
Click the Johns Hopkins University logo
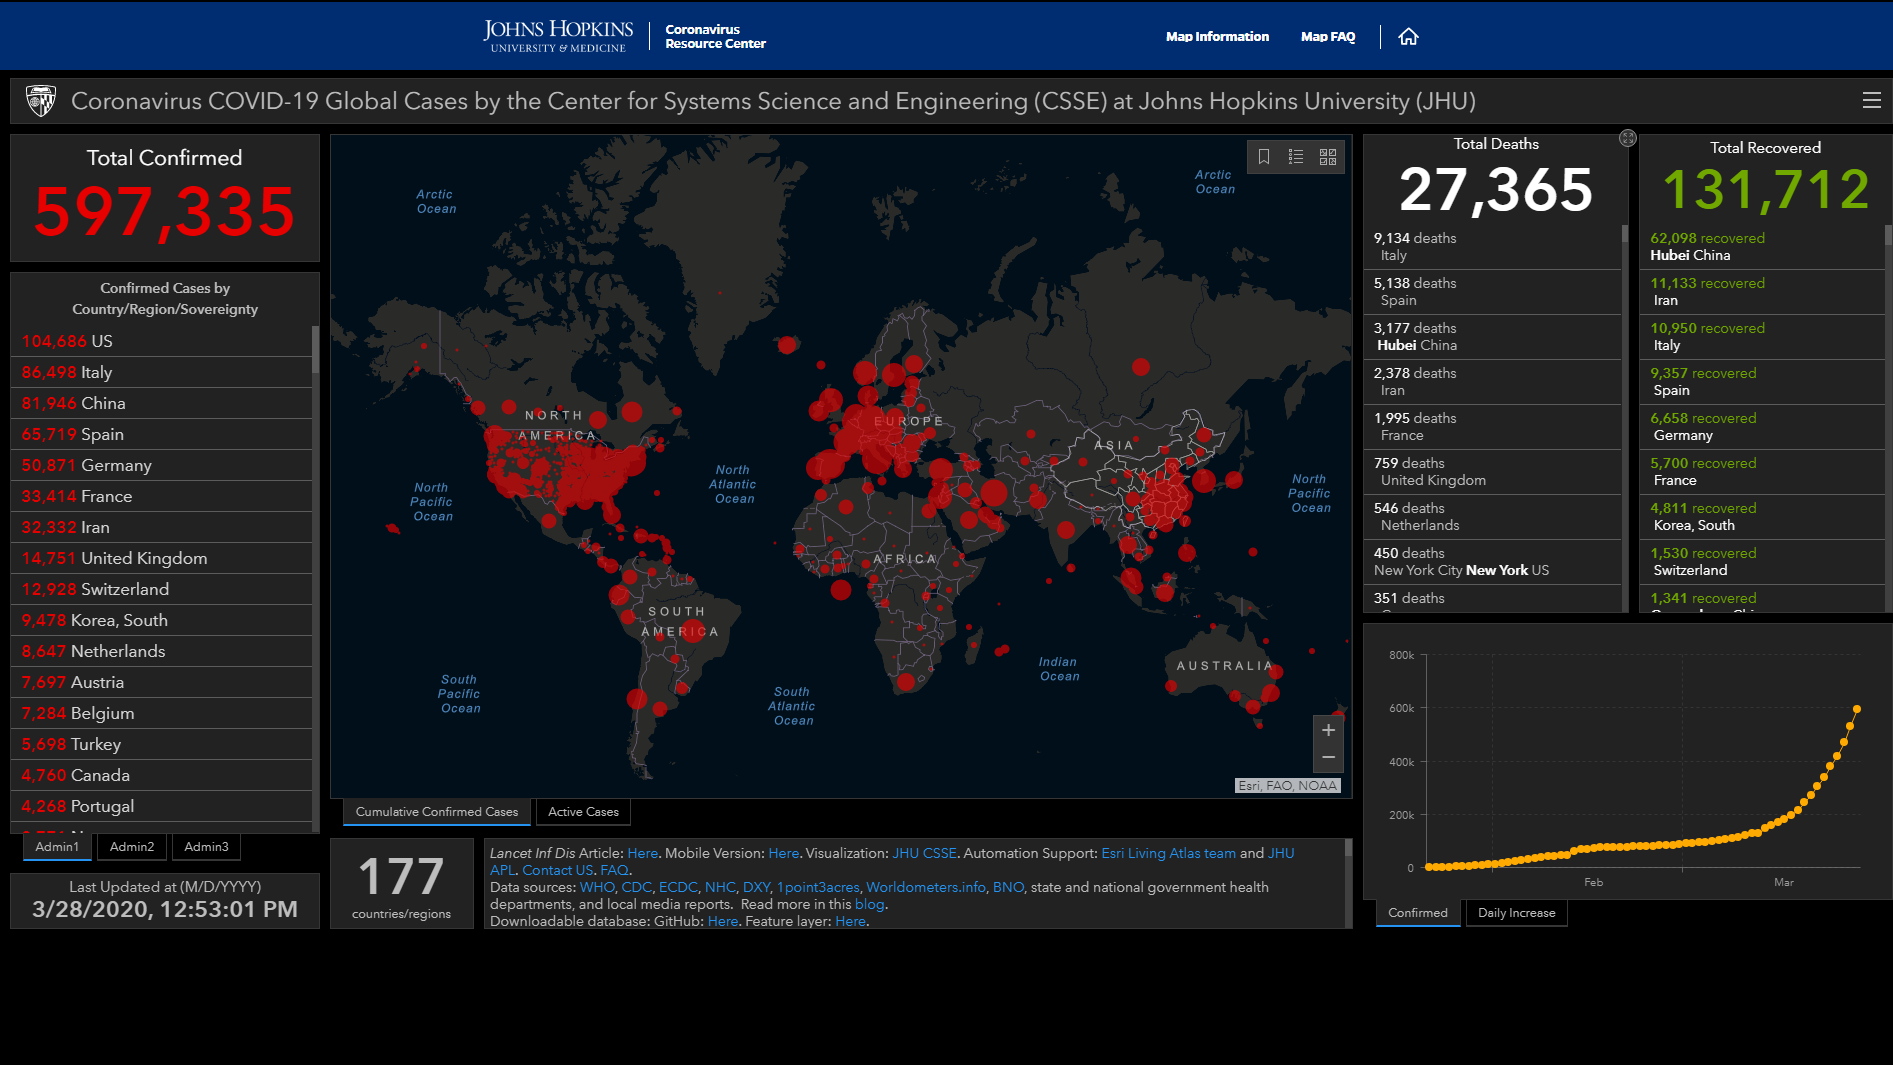point(558,36)
